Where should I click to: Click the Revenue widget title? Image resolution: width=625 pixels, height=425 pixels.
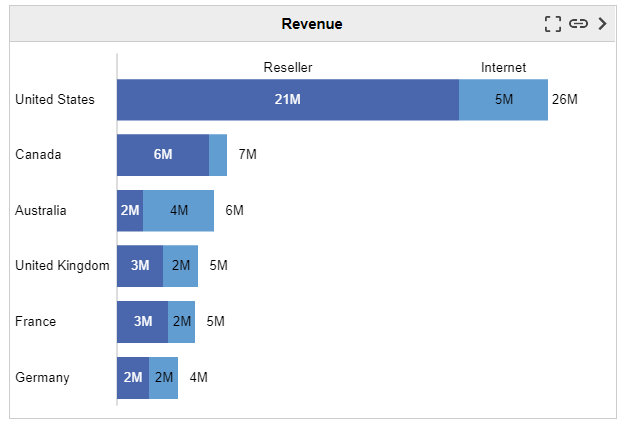311,24
